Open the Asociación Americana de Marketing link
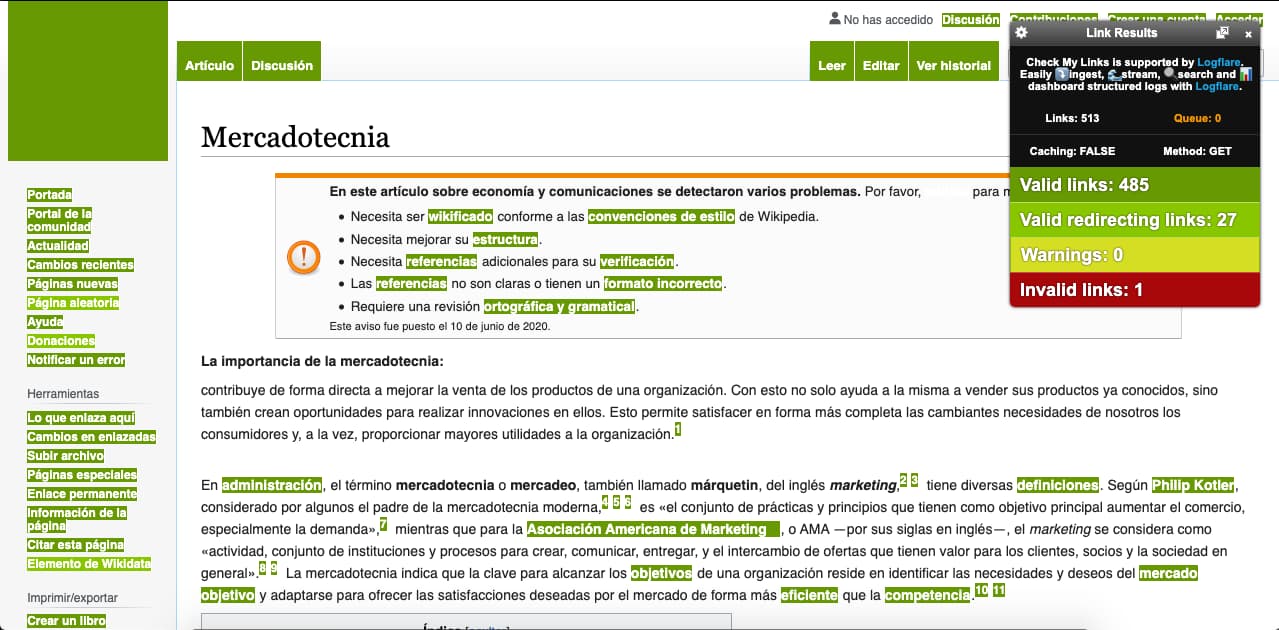Image resolution: width=1279 pixels, height=630 pixels. pyautogui.click(x=651, y=529)
